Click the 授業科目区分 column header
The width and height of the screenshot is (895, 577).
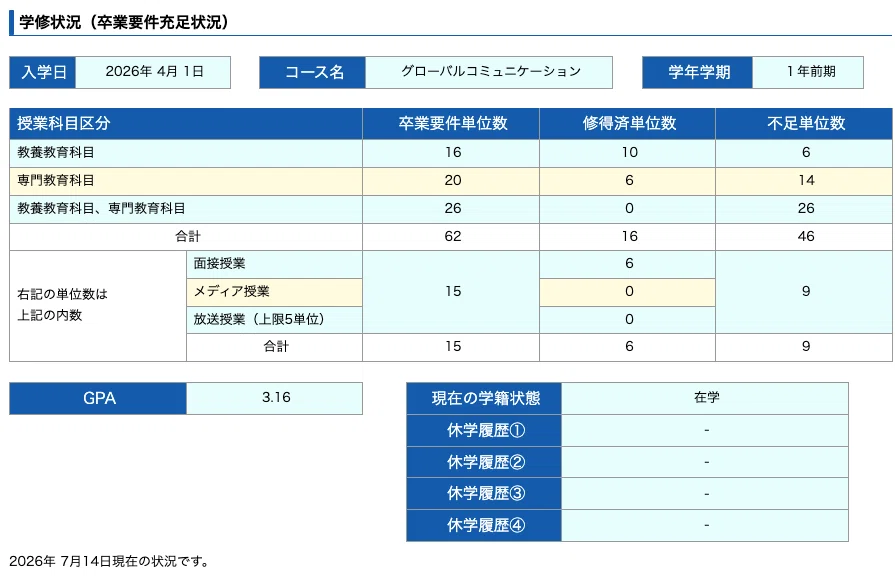tap(186, 124)
